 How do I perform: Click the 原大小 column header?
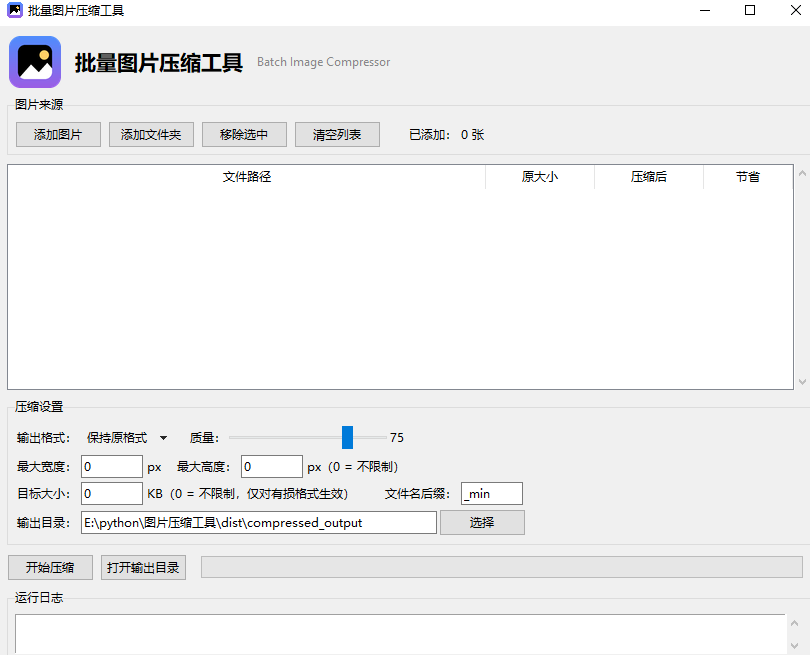coord(540,177)
